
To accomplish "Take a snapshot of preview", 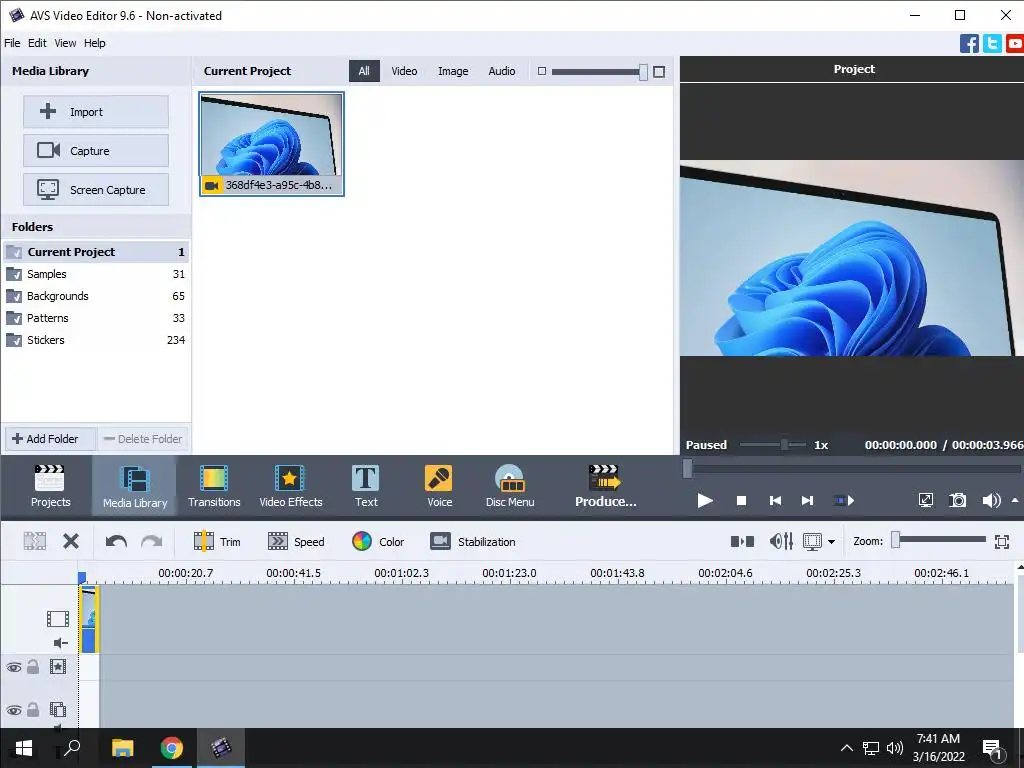I will (x=957, y=500).
